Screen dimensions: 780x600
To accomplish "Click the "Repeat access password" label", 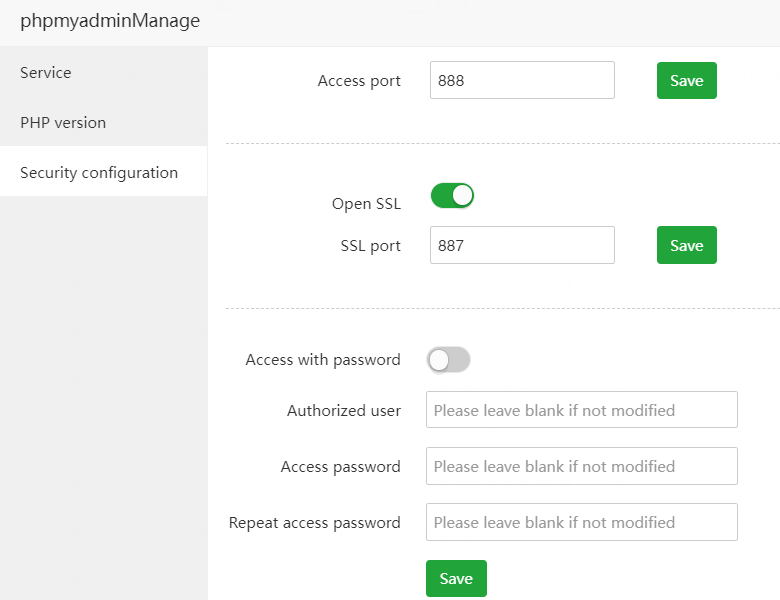I will pyautogui.click(x=315, y=522).
